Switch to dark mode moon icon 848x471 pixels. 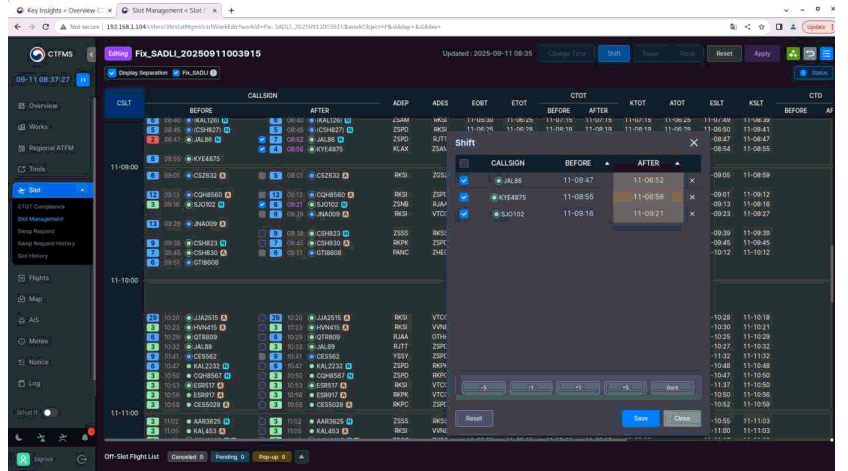tap(19, 437)
